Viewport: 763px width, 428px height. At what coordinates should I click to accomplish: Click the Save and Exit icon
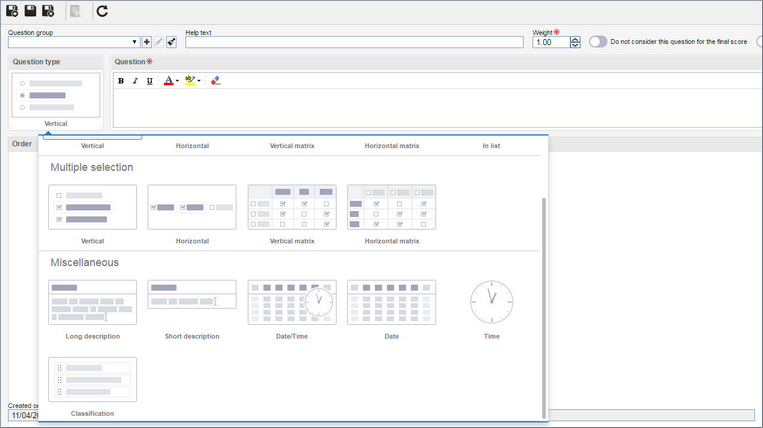pyautogui.click(x=48, y=11)
